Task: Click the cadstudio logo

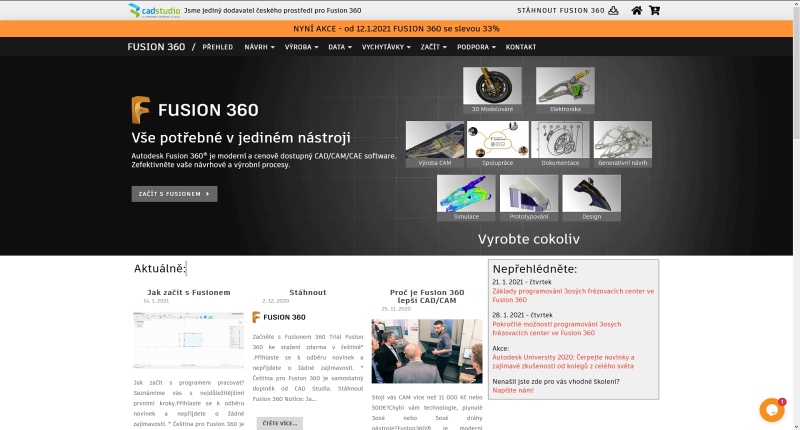Action: click(x=154, y=10)
